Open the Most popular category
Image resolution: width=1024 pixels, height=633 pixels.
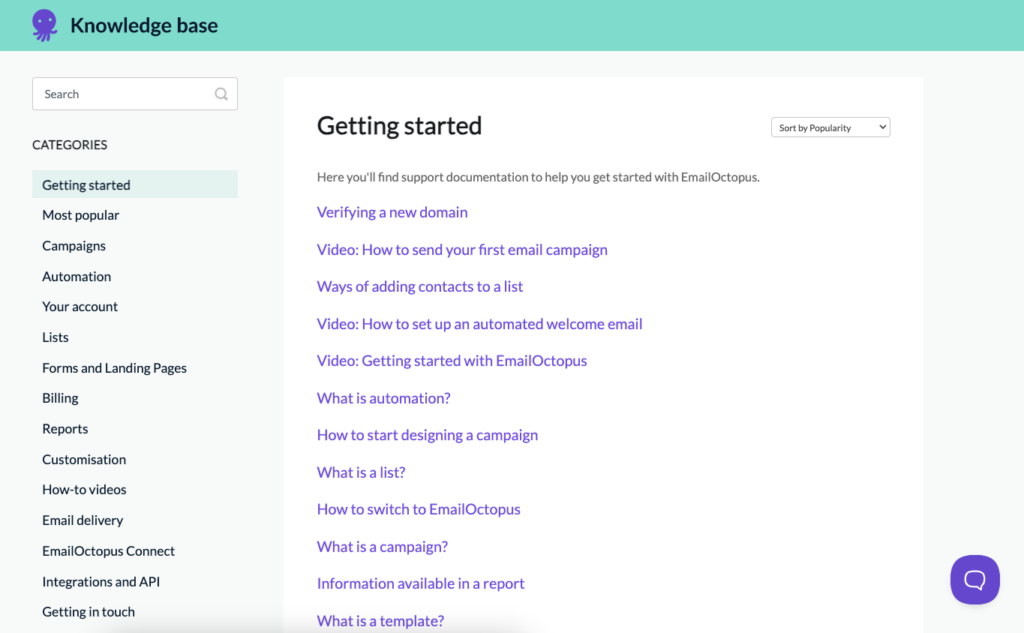(80, 215)
